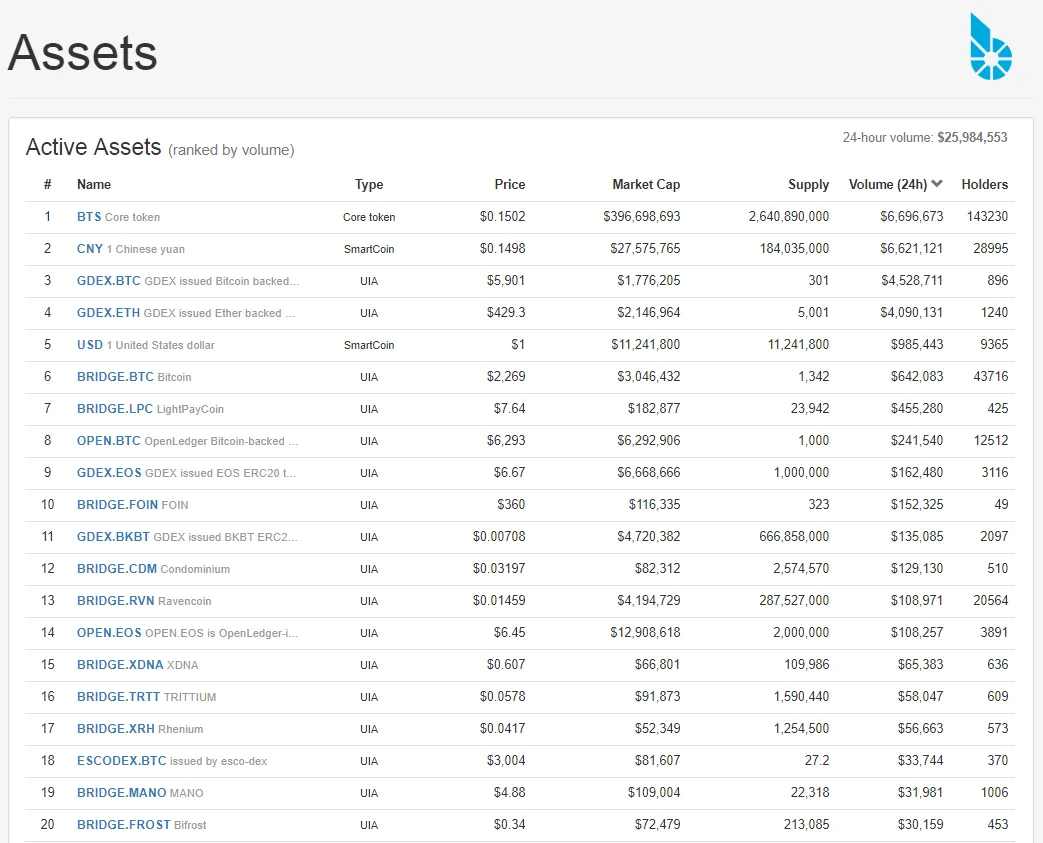Click BRIDGE.RVN holders count 20564
Image resolution: width=1043 pixels, height=843 pixels.
[990, 600]
